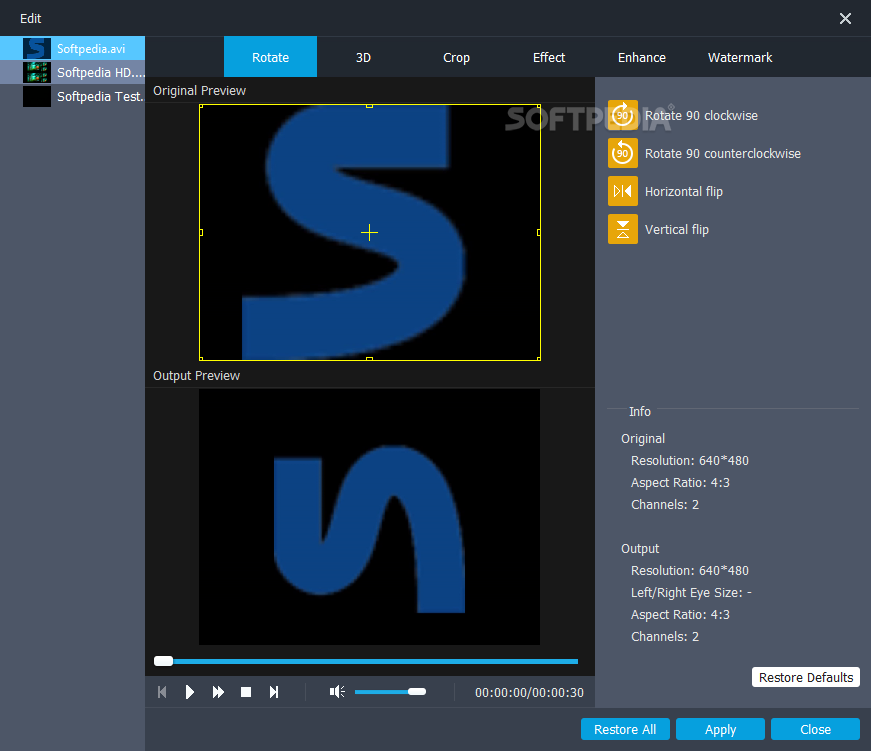Open the Effect tab

(549, 57)
